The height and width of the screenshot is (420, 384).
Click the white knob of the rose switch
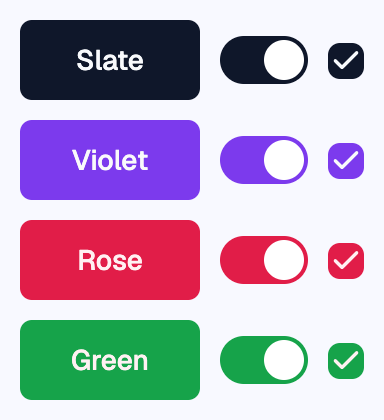pos(284,260)
